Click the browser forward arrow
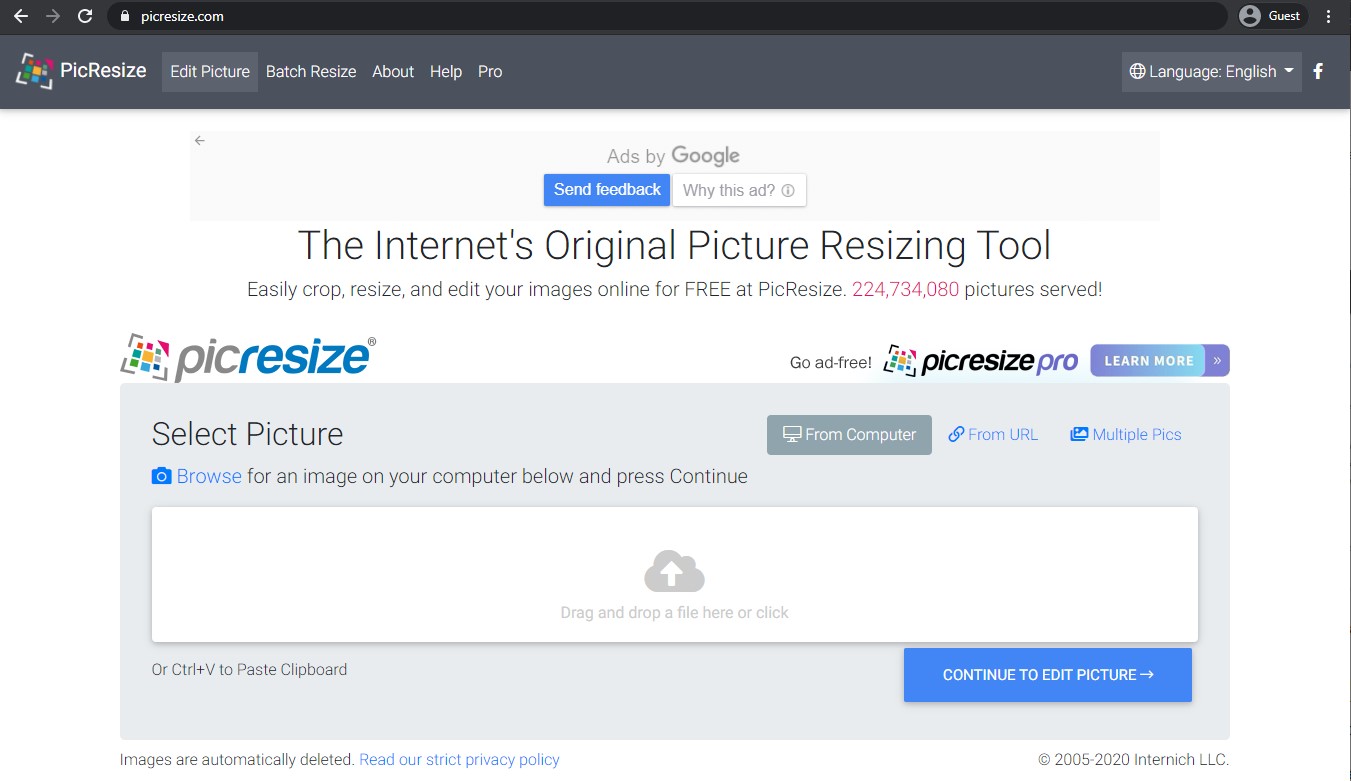Image resolution: width=1351 pixels, height=781 pixels. click(52, 16)
